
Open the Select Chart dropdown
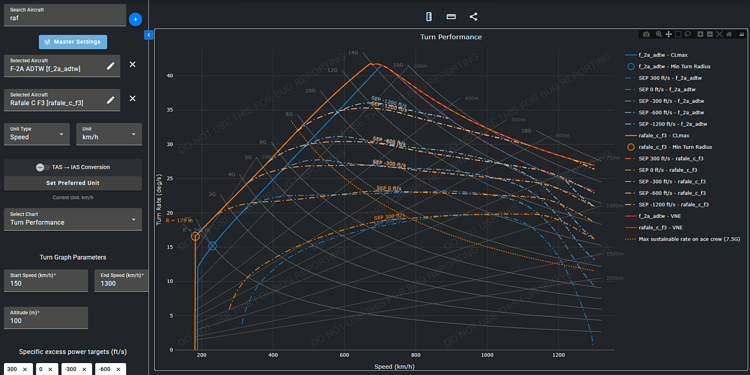(73, 219)
